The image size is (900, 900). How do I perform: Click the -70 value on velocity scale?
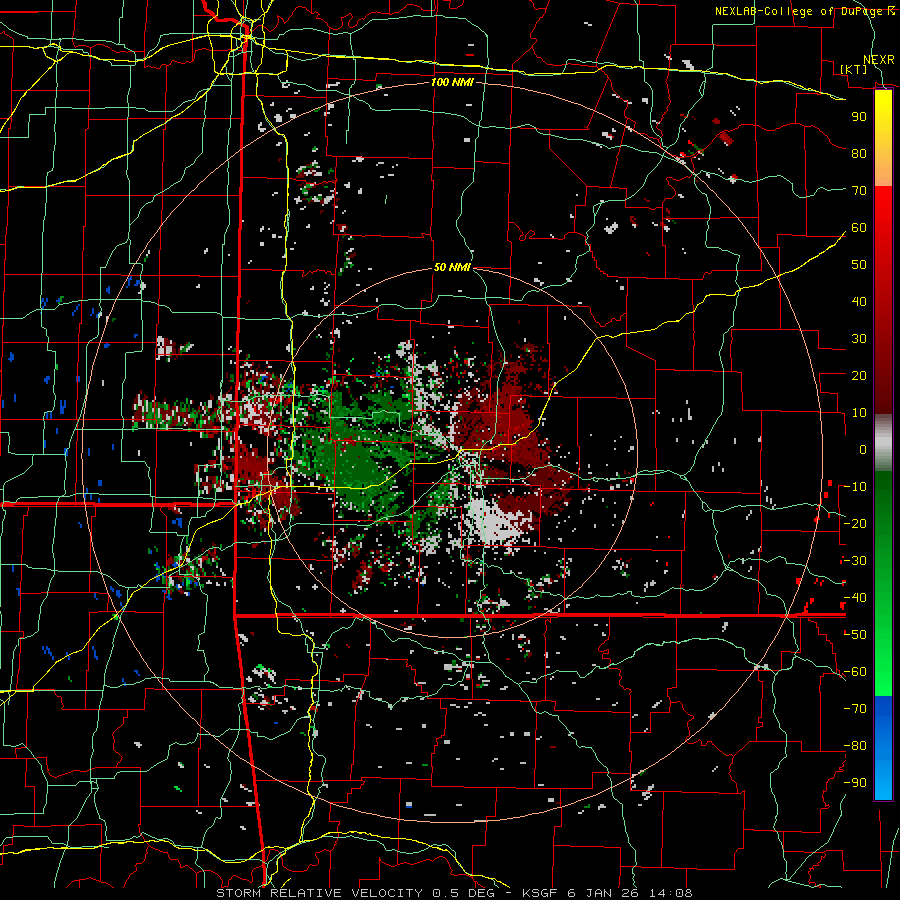point(855,709)
